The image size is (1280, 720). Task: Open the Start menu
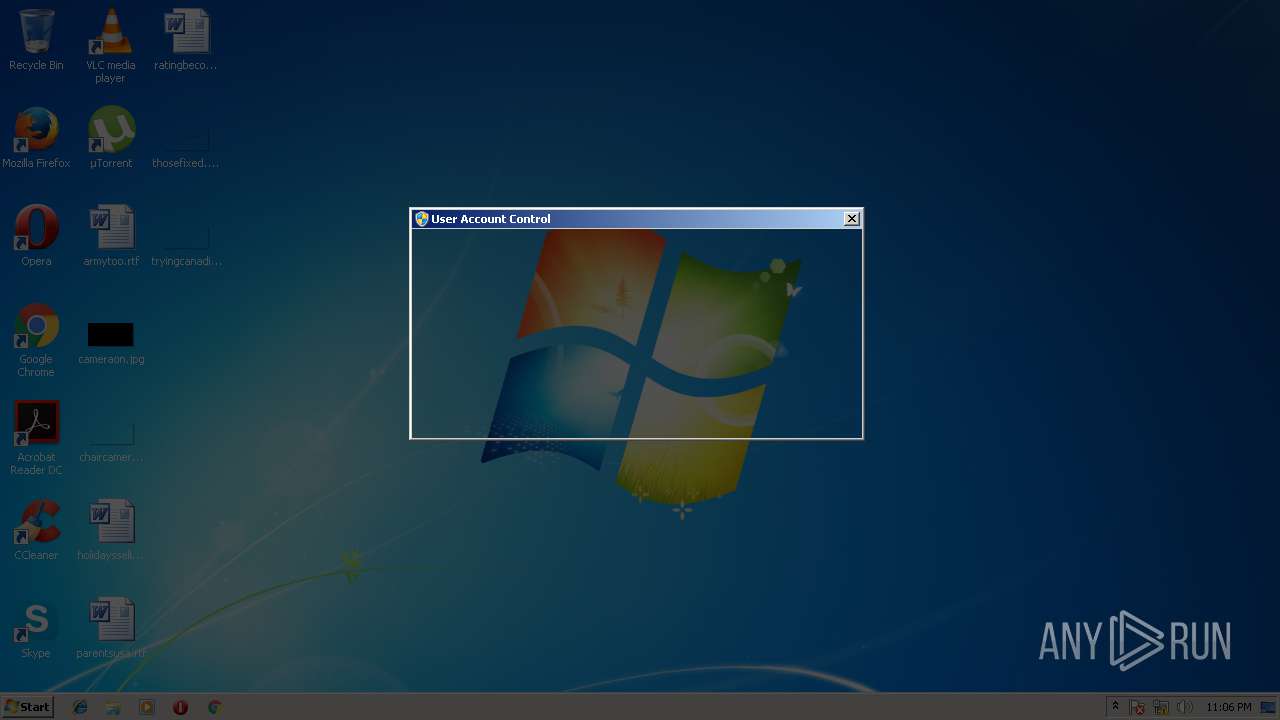27,707
